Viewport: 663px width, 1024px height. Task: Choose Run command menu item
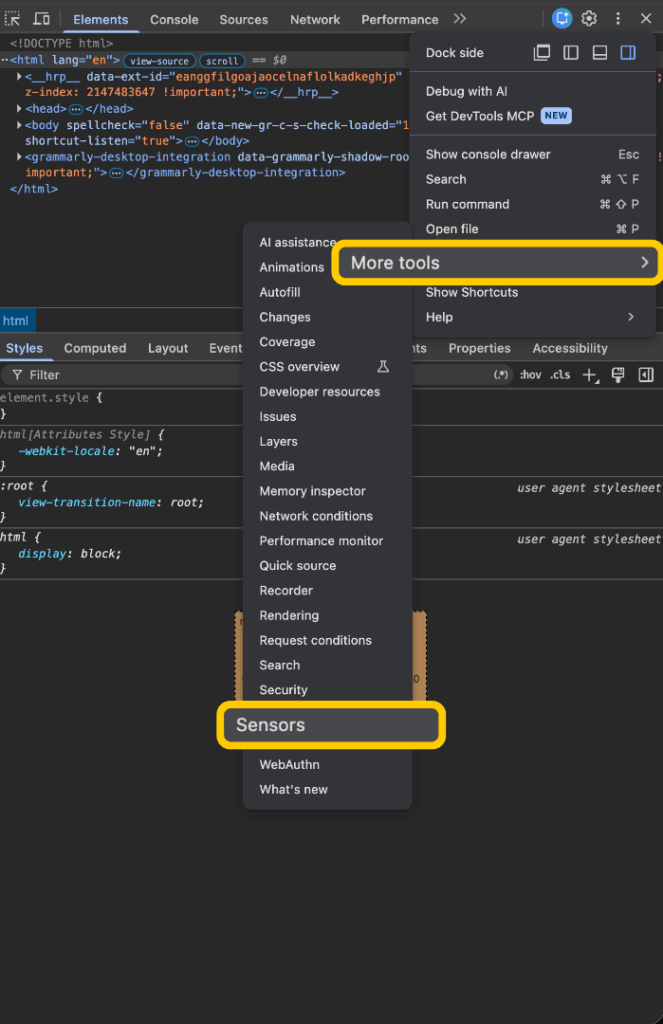[532, 204]
